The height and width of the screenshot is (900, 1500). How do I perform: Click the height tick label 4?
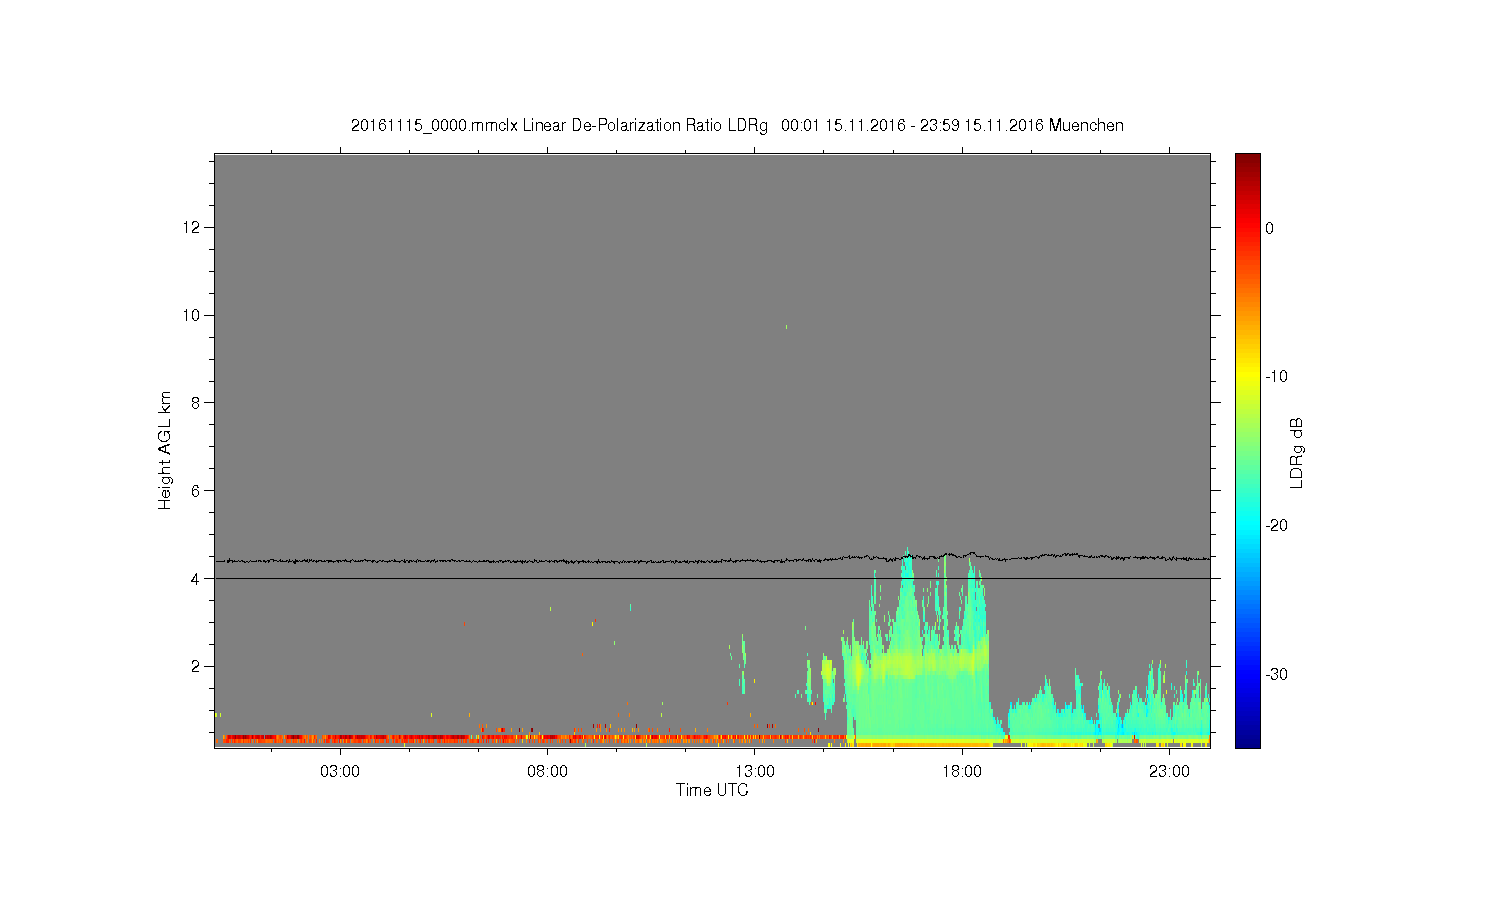197,579
